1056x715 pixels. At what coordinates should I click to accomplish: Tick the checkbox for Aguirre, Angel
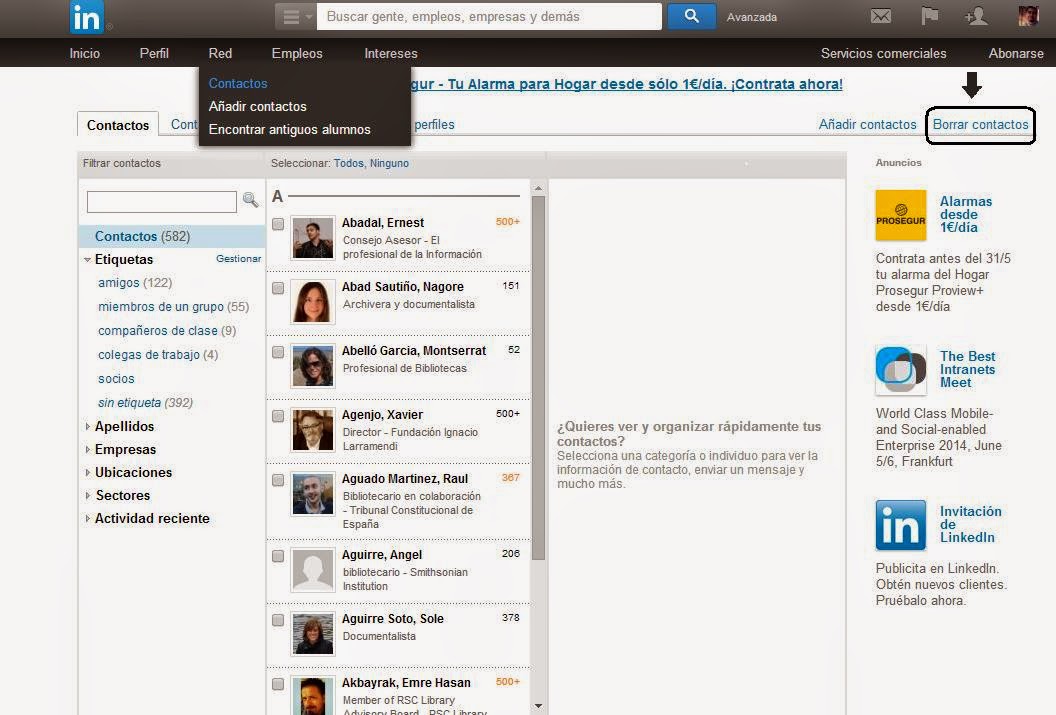(x=278, y=556)
